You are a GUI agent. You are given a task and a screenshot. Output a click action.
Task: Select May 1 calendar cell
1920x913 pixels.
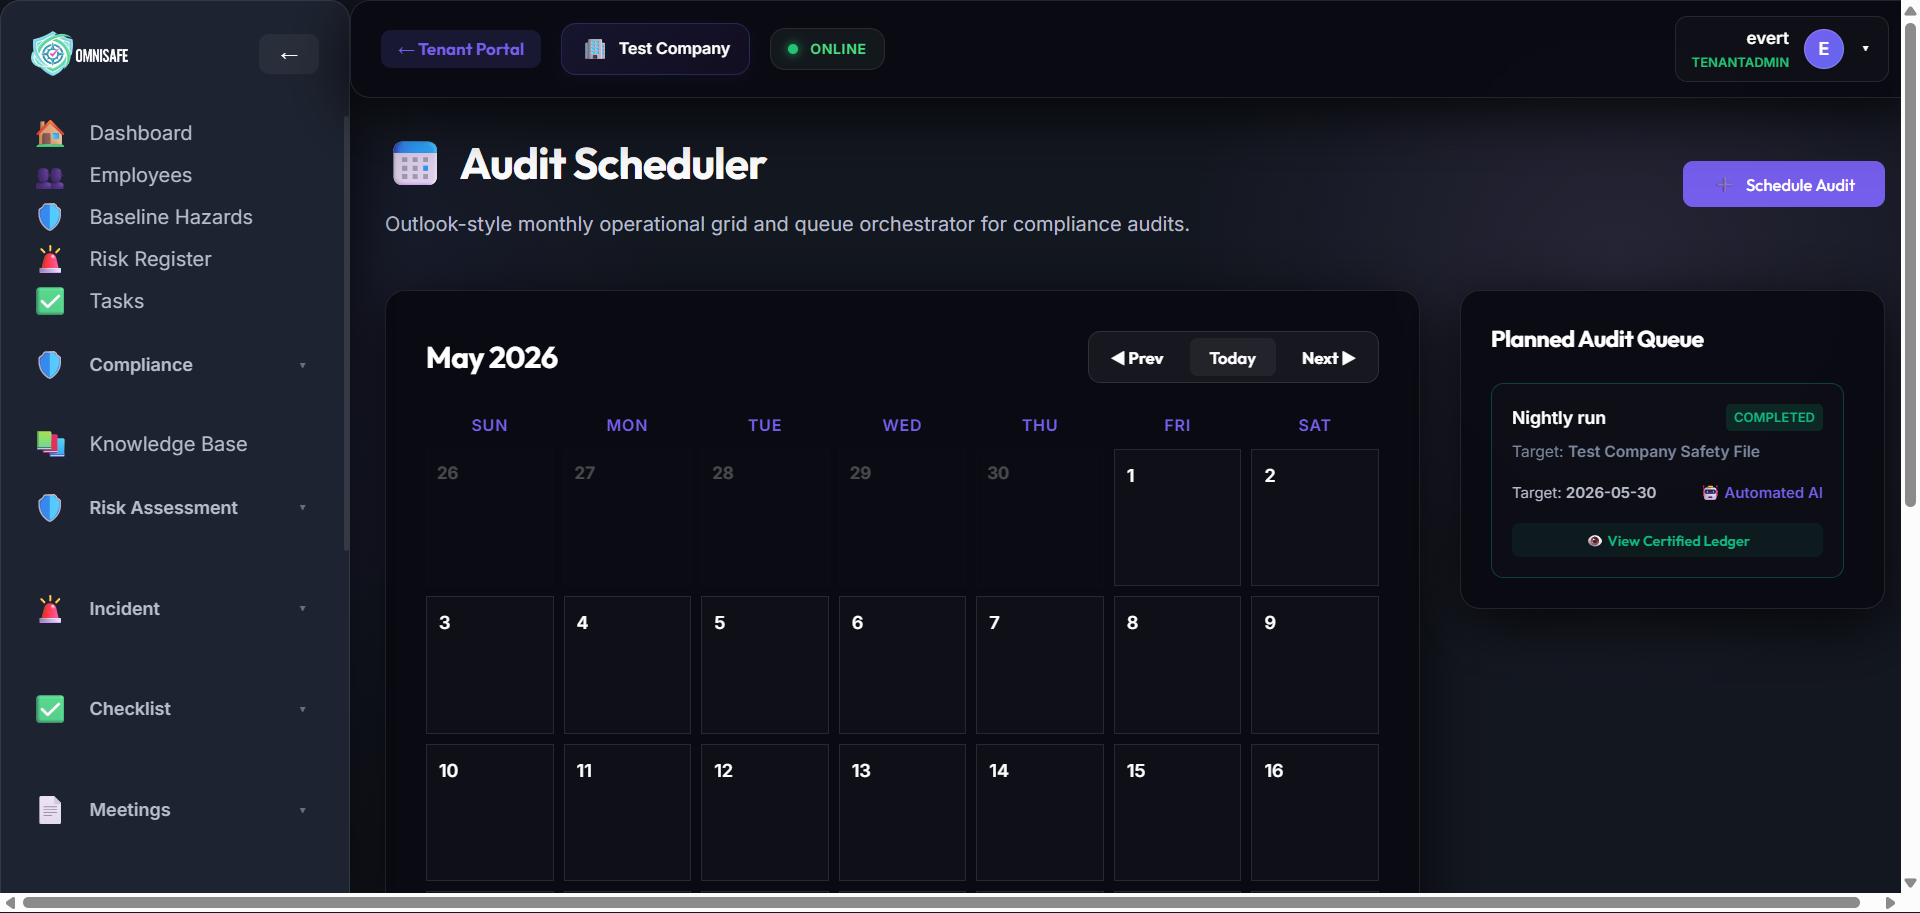pos(1177,517)
